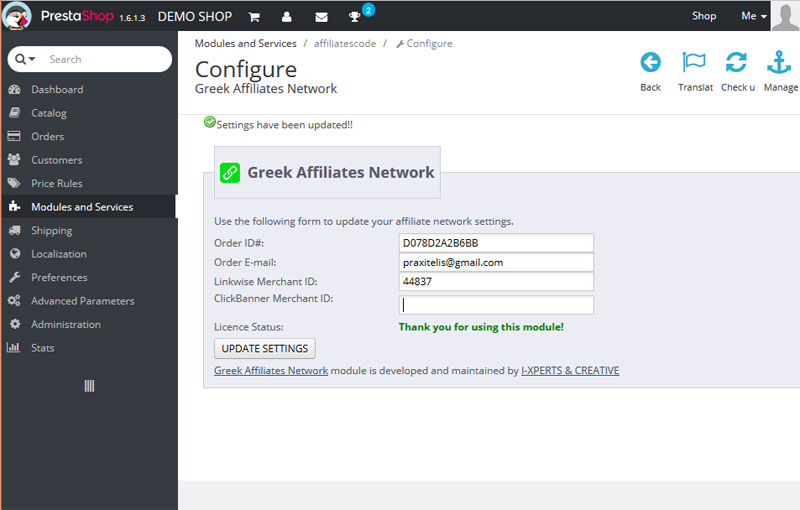Open the Me account dropdown
The height and width of the screenshot is (510, 800).
753,16
